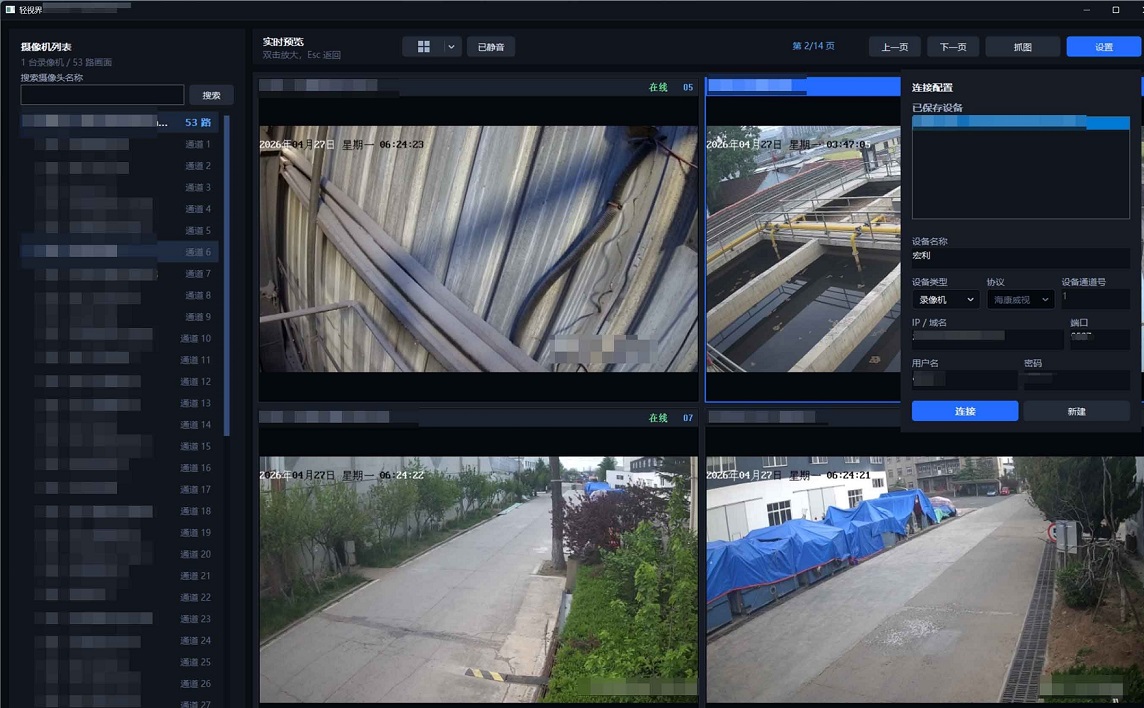Screen dimensions: 1144x708
Task: Select 通道 11 in camera list
Action: click(120, 360)
